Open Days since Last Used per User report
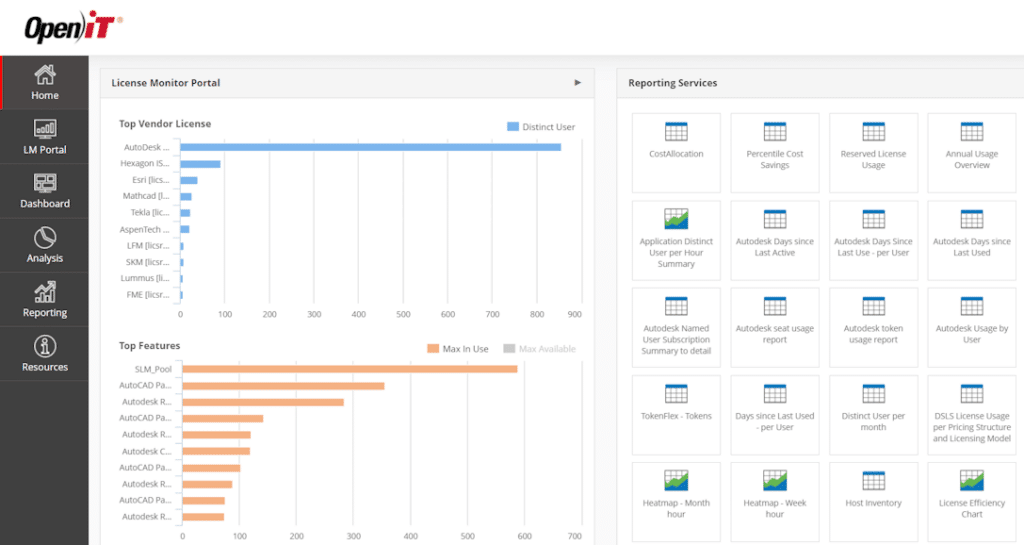1024x545 pixels. point(775,415)
